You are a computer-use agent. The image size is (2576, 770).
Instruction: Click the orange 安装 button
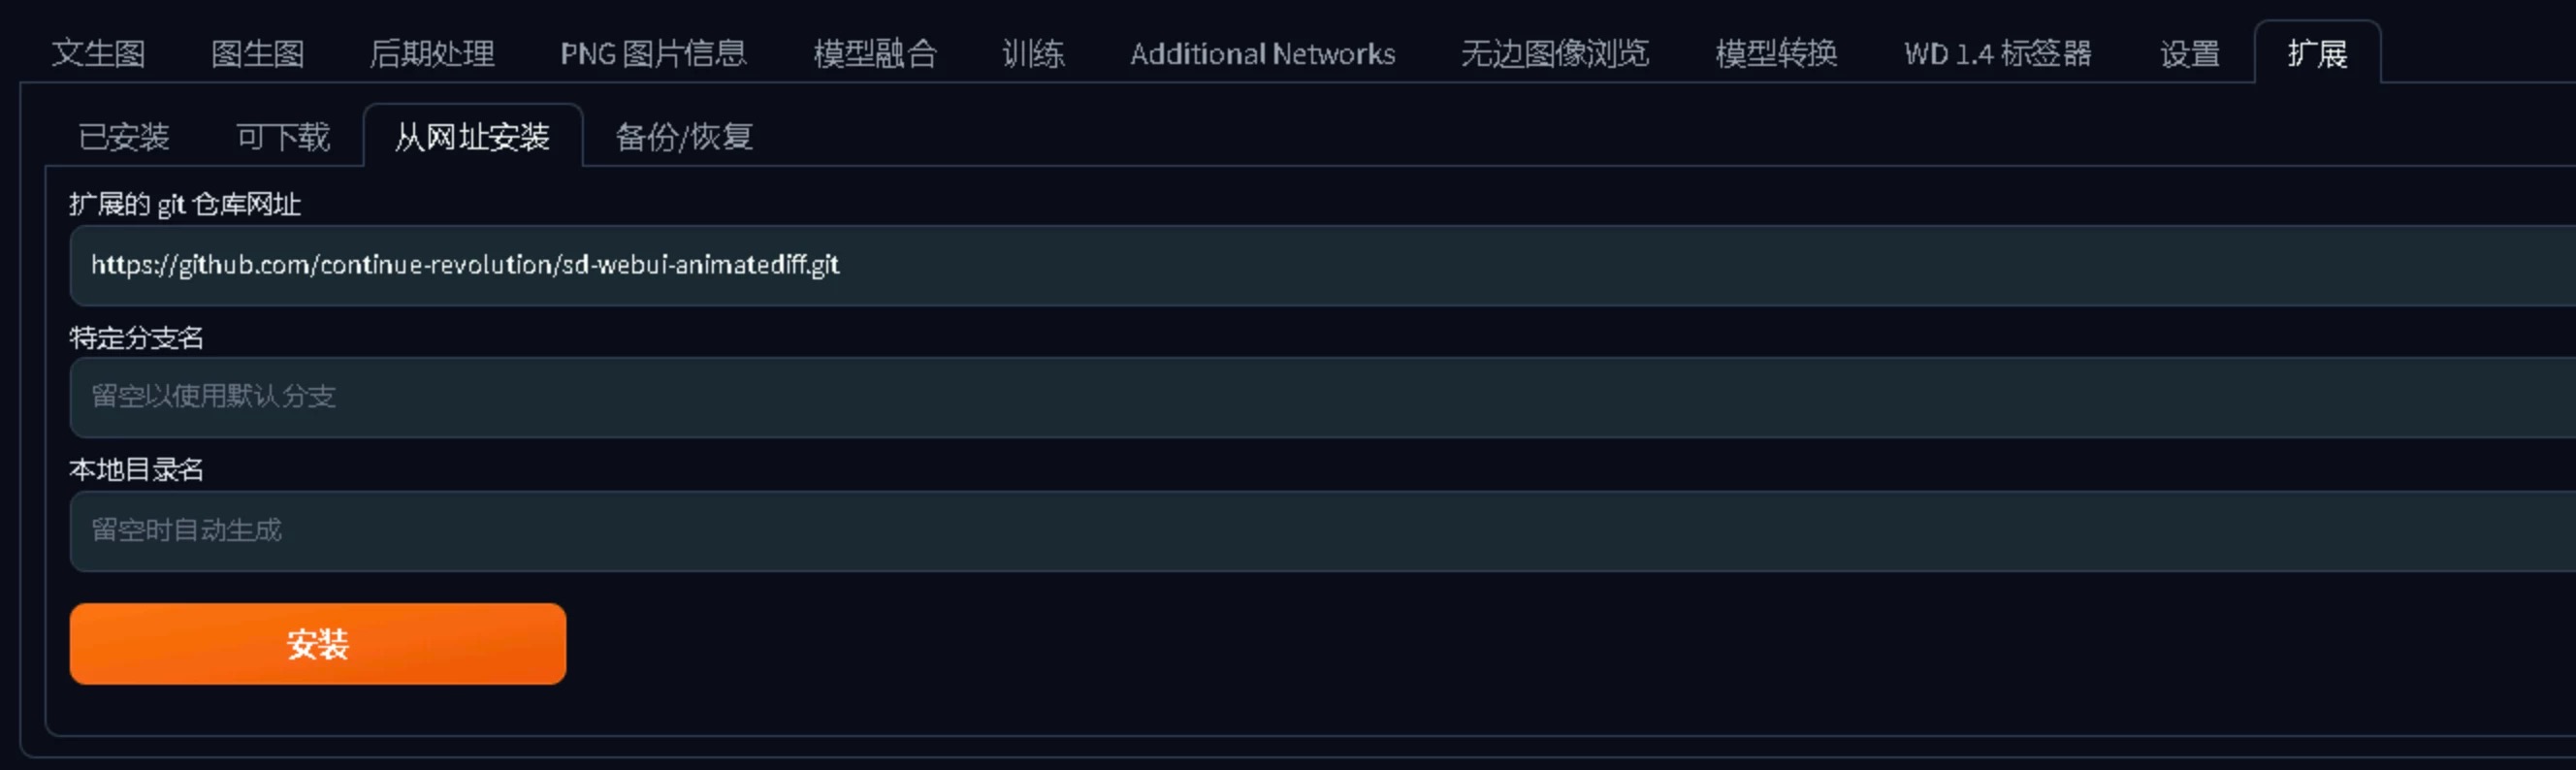pos(318,643)
